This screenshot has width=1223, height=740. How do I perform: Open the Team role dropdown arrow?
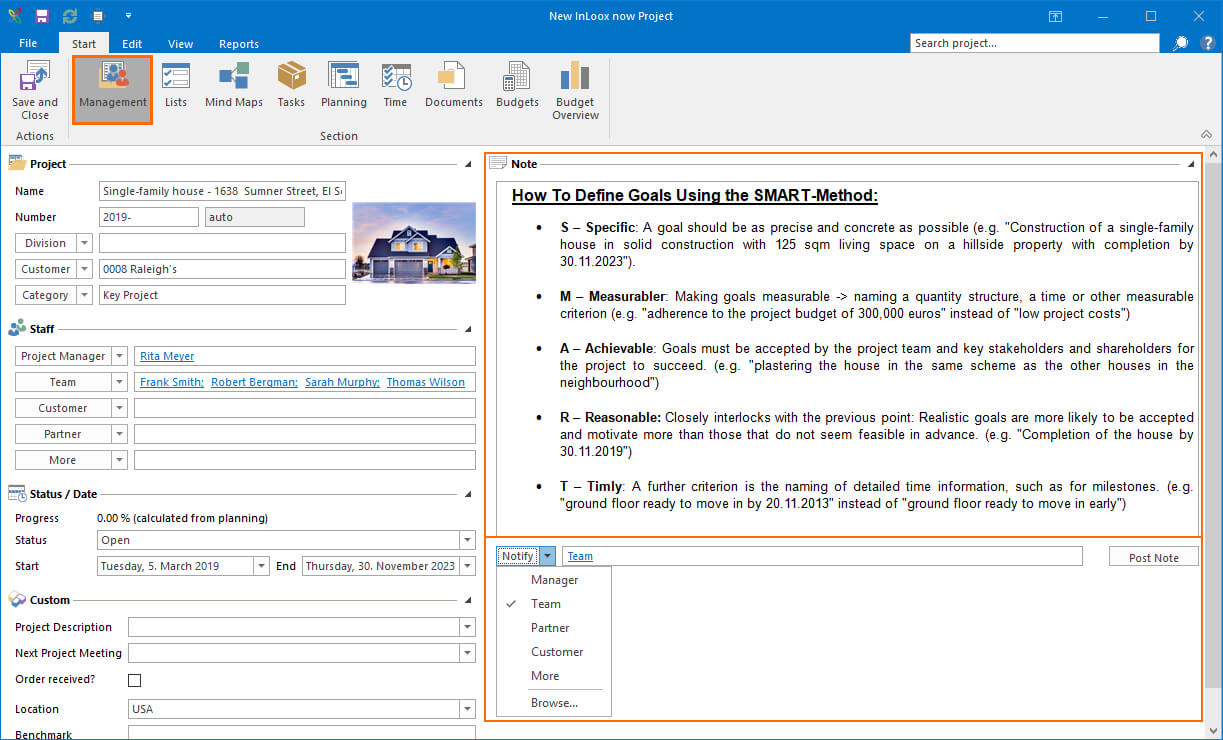[119, 382]
